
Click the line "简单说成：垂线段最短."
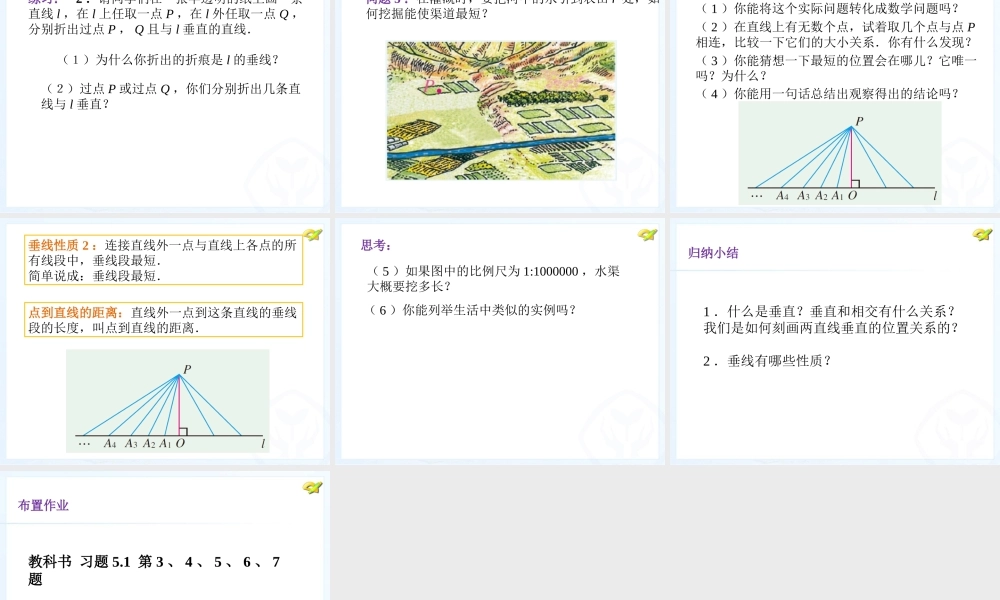(x=94, y=276)
